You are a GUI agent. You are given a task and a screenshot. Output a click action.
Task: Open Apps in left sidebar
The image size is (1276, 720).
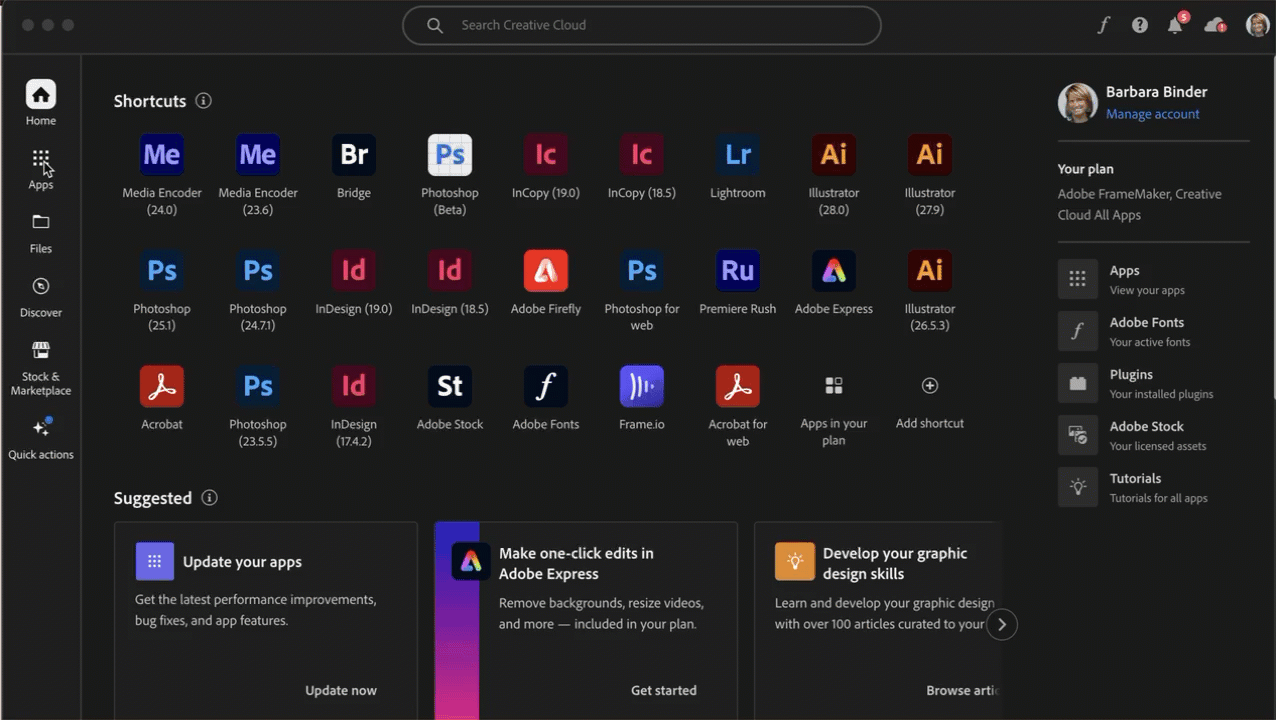[41, 169]
